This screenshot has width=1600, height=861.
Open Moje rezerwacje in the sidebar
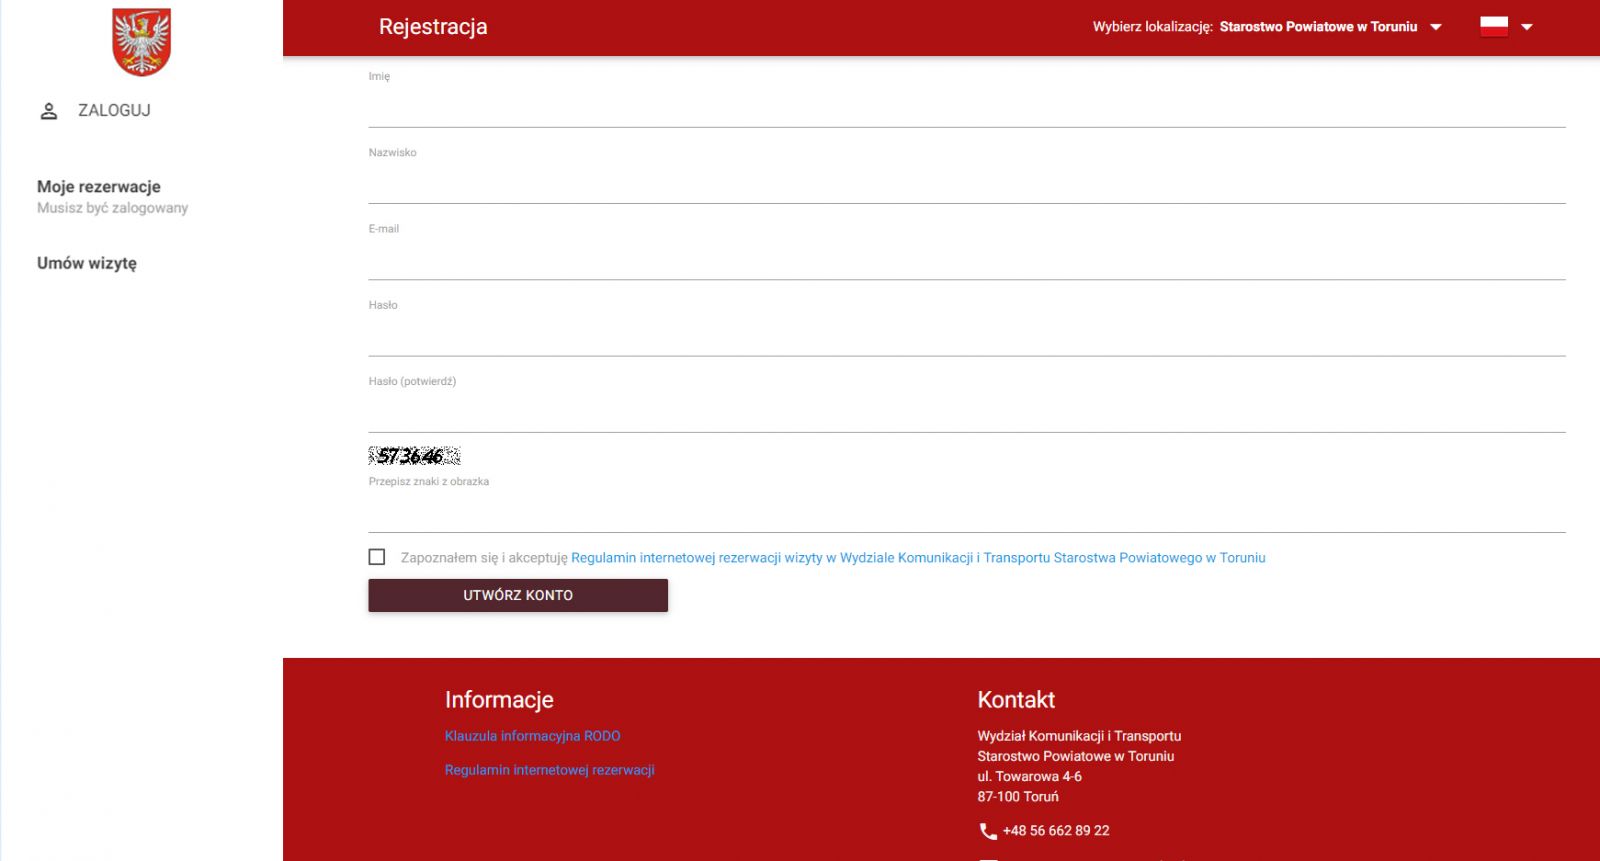(x=99, y=187)
